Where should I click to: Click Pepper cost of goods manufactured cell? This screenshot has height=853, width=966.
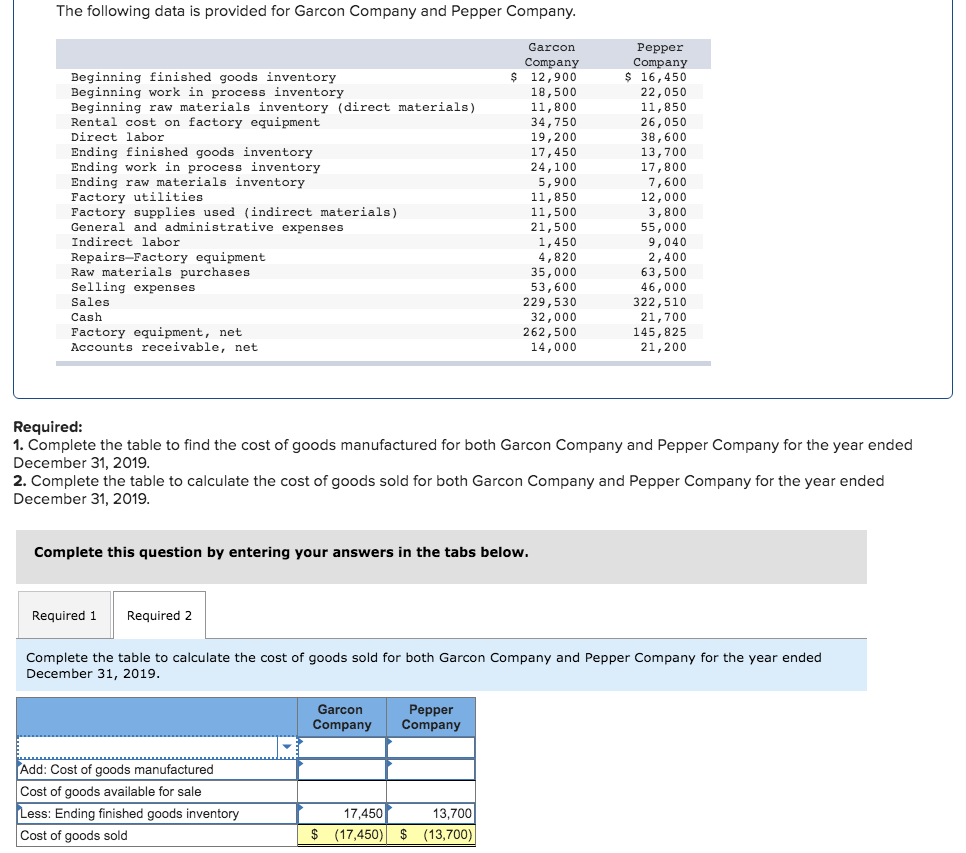coord(431,769)
